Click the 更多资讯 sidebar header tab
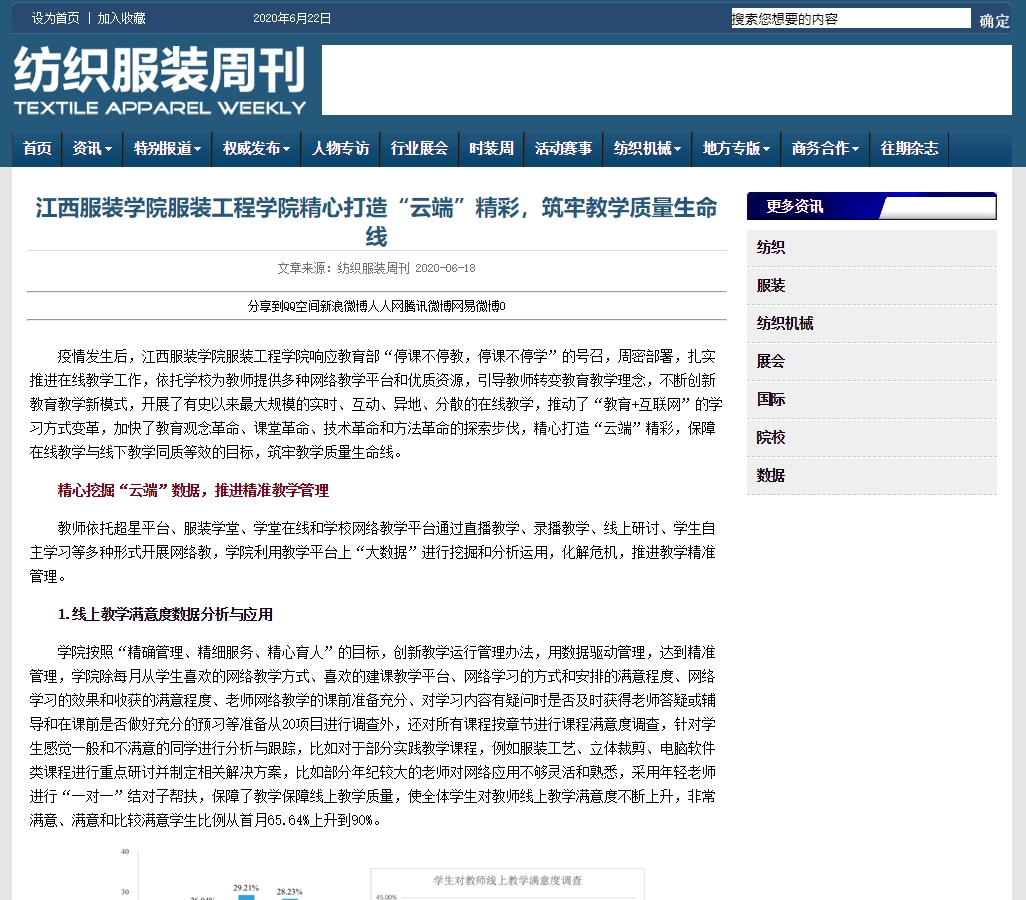1026x900 pixels. click(x=795, y=207)
